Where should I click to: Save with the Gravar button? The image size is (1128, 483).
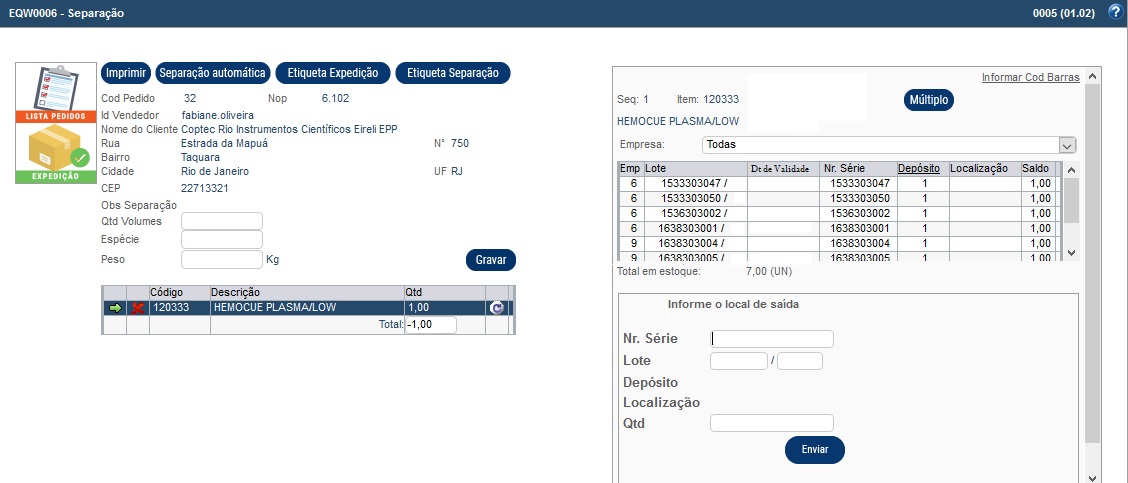(x=490, y=260)
